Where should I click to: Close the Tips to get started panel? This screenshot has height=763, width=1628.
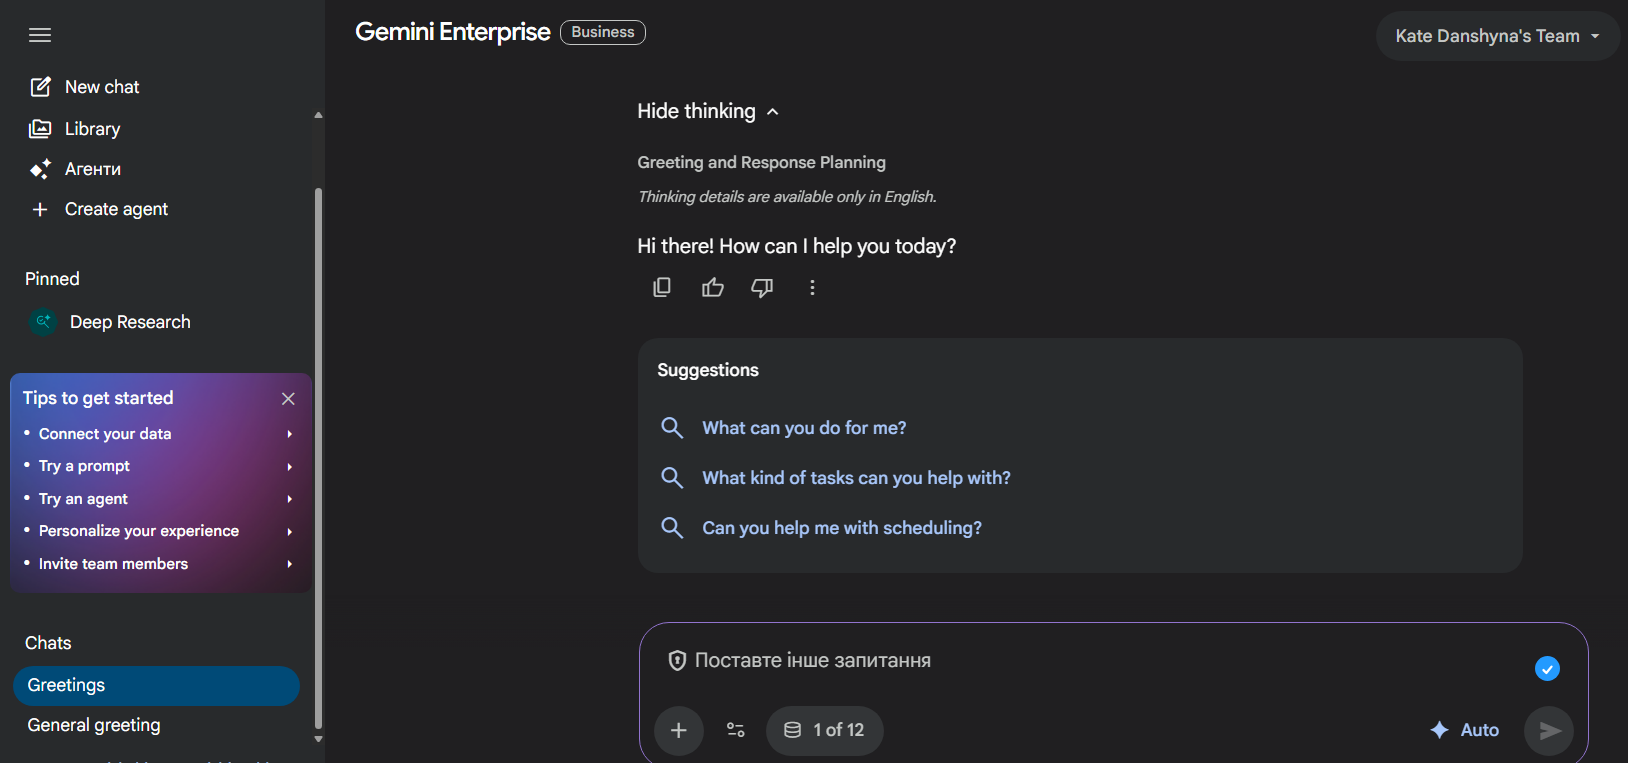click(x=288, y=398)
